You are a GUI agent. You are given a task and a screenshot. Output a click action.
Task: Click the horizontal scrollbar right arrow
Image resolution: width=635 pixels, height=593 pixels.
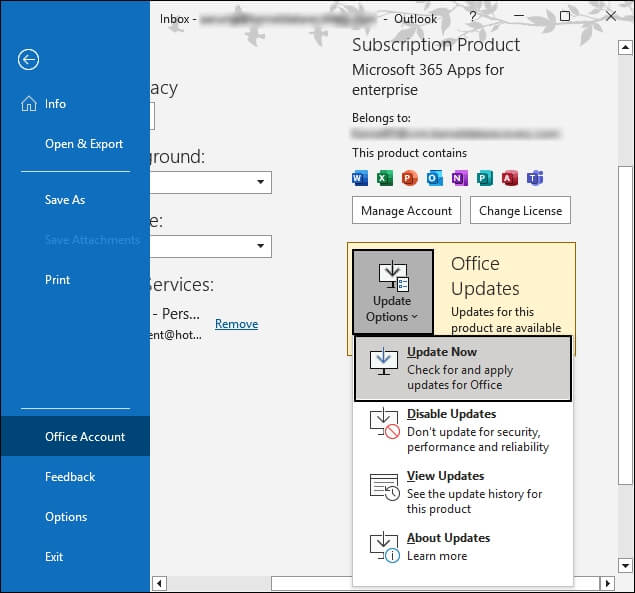point(607,583)
